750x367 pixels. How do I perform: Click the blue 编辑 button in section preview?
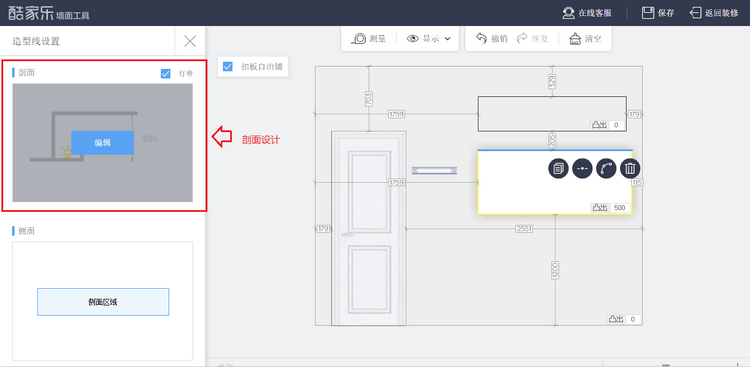pyautogui.click(x=102, y=143)
